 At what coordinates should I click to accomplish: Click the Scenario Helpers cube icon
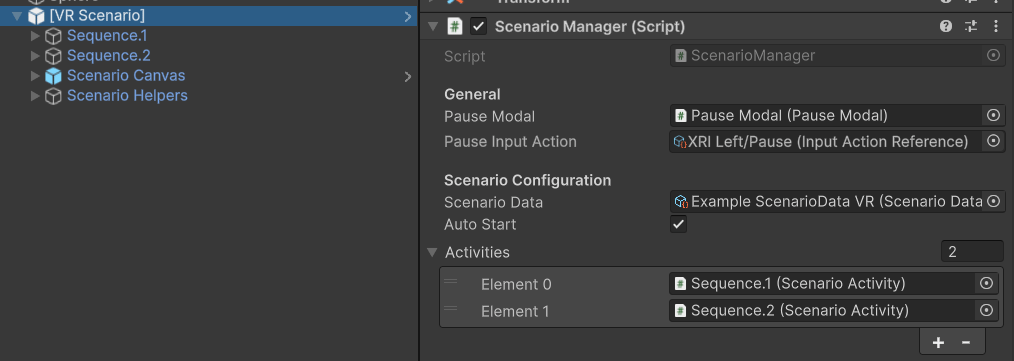click(53, 96)
